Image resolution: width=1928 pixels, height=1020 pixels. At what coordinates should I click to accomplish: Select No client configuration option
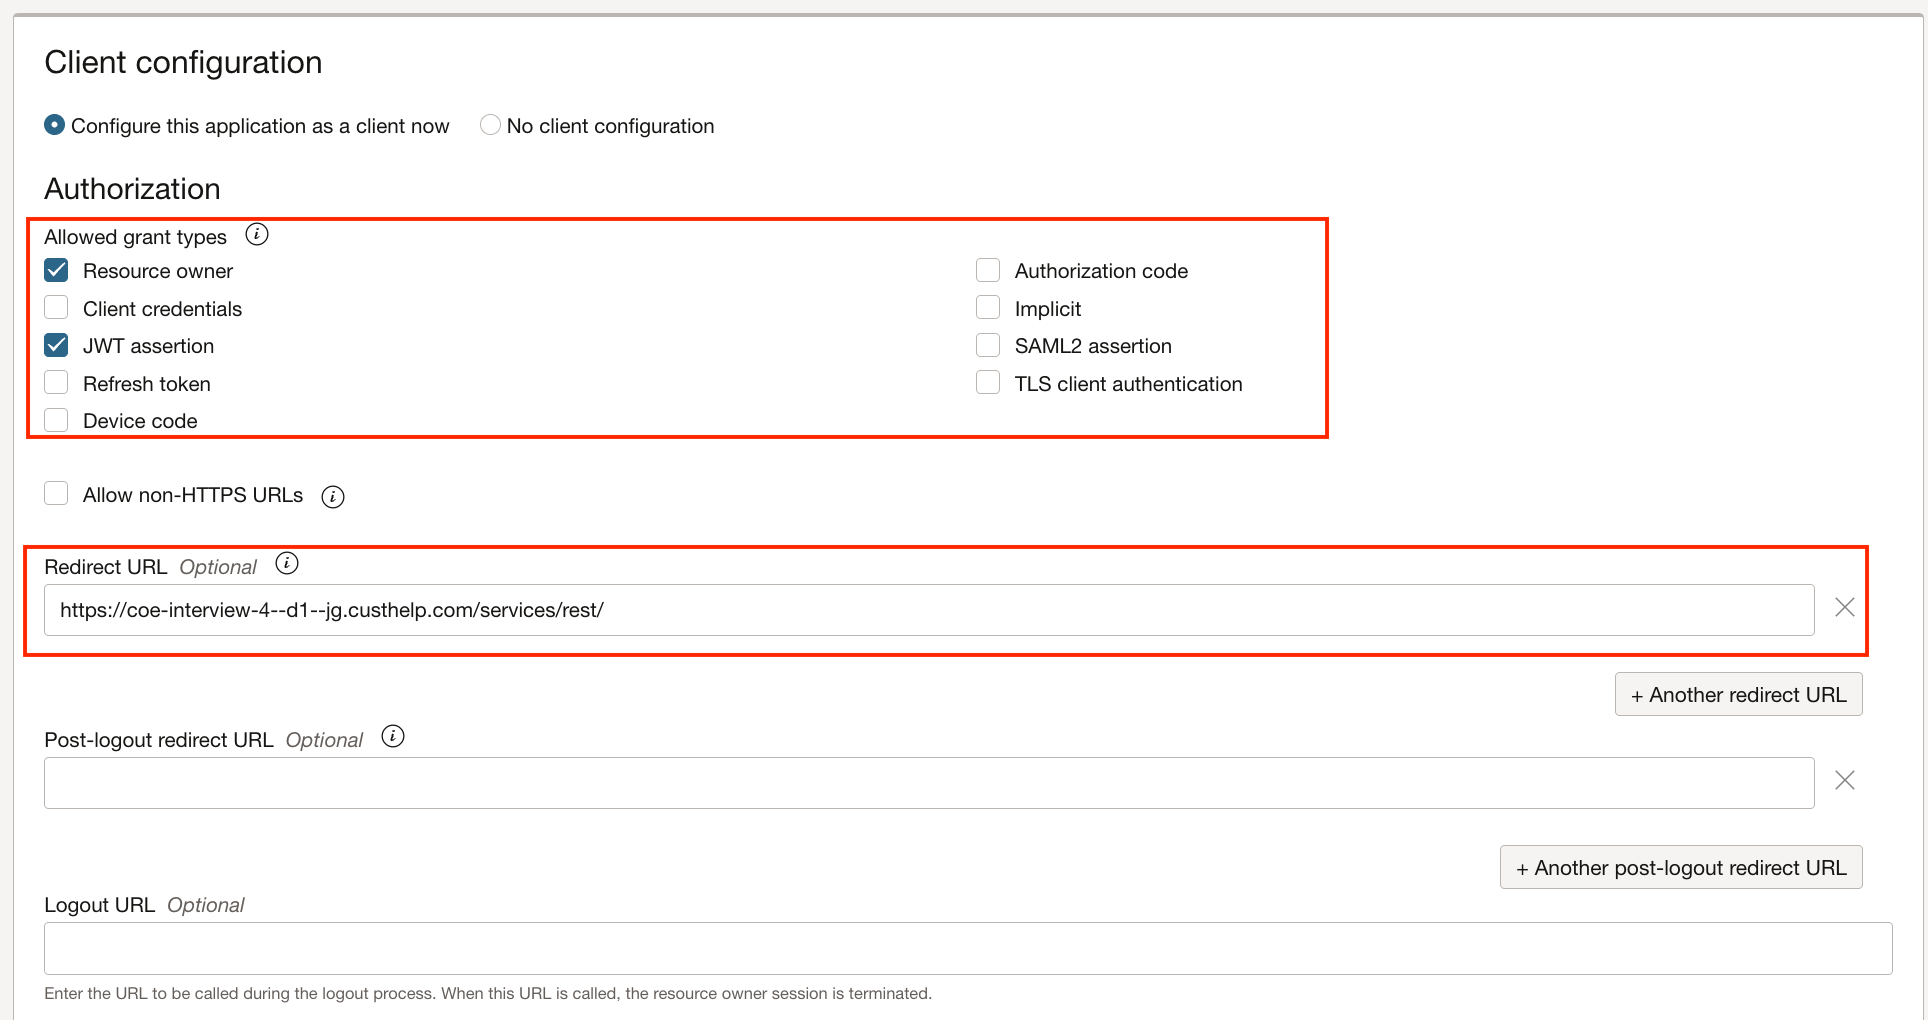click(x=490, y=124)
